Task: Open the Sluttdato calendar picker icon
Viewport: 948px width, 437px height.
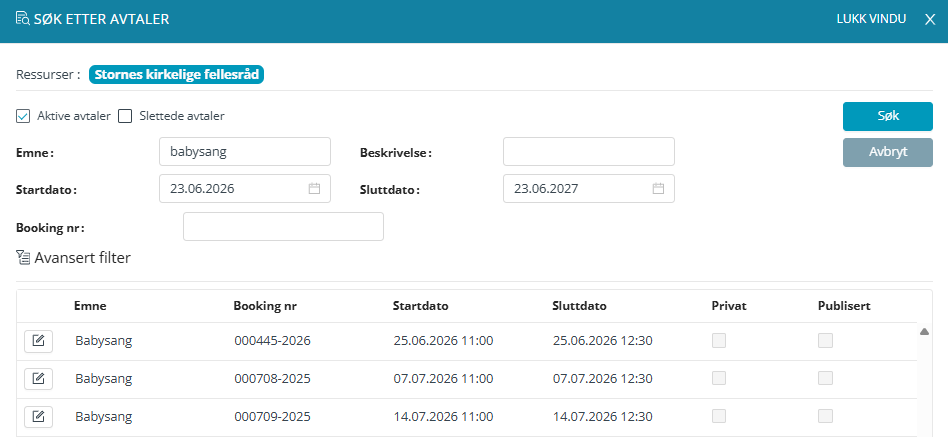Action: click(x=658, y=189)
